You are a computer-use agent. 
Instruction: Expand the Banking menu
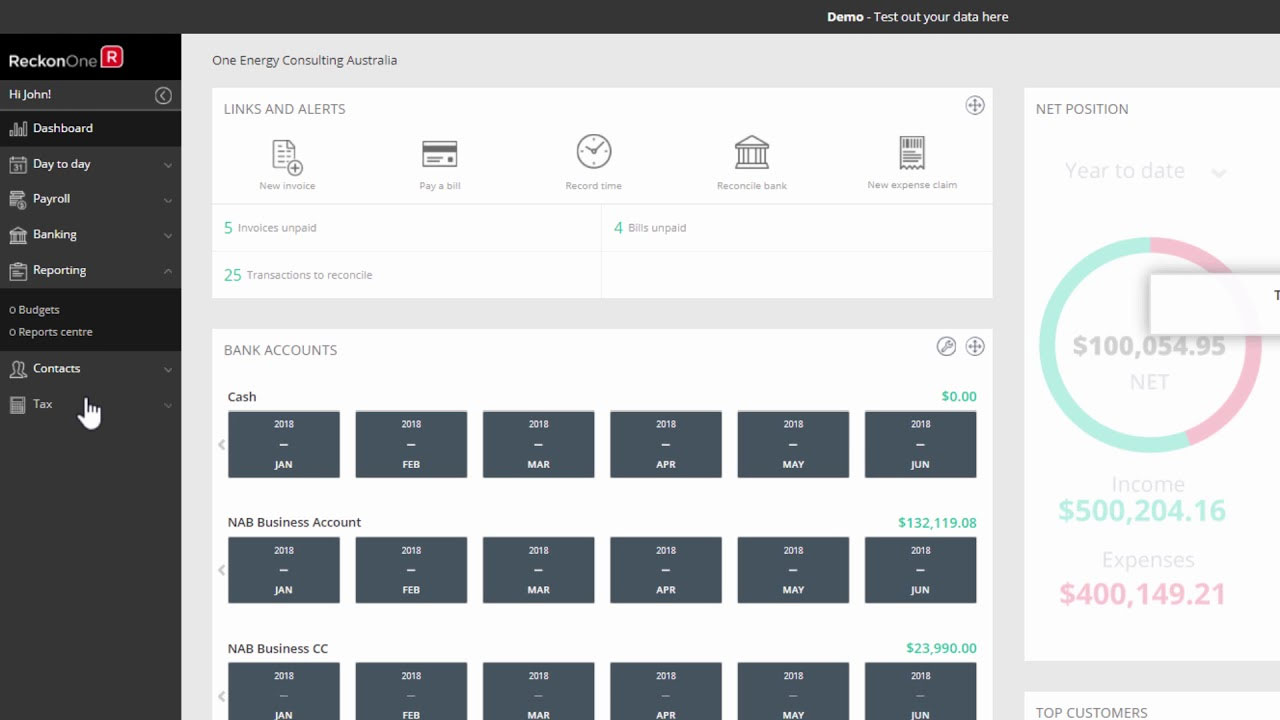[x=90, y=234]
